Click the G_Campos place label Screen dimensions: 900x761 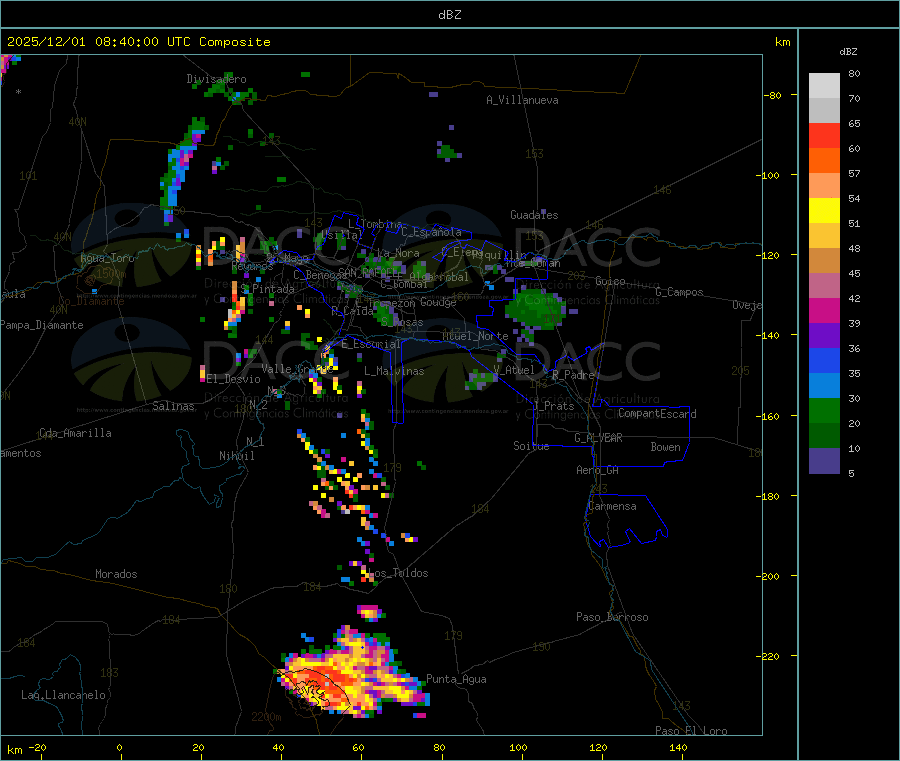pyautogui.click(x=679, y=292)
